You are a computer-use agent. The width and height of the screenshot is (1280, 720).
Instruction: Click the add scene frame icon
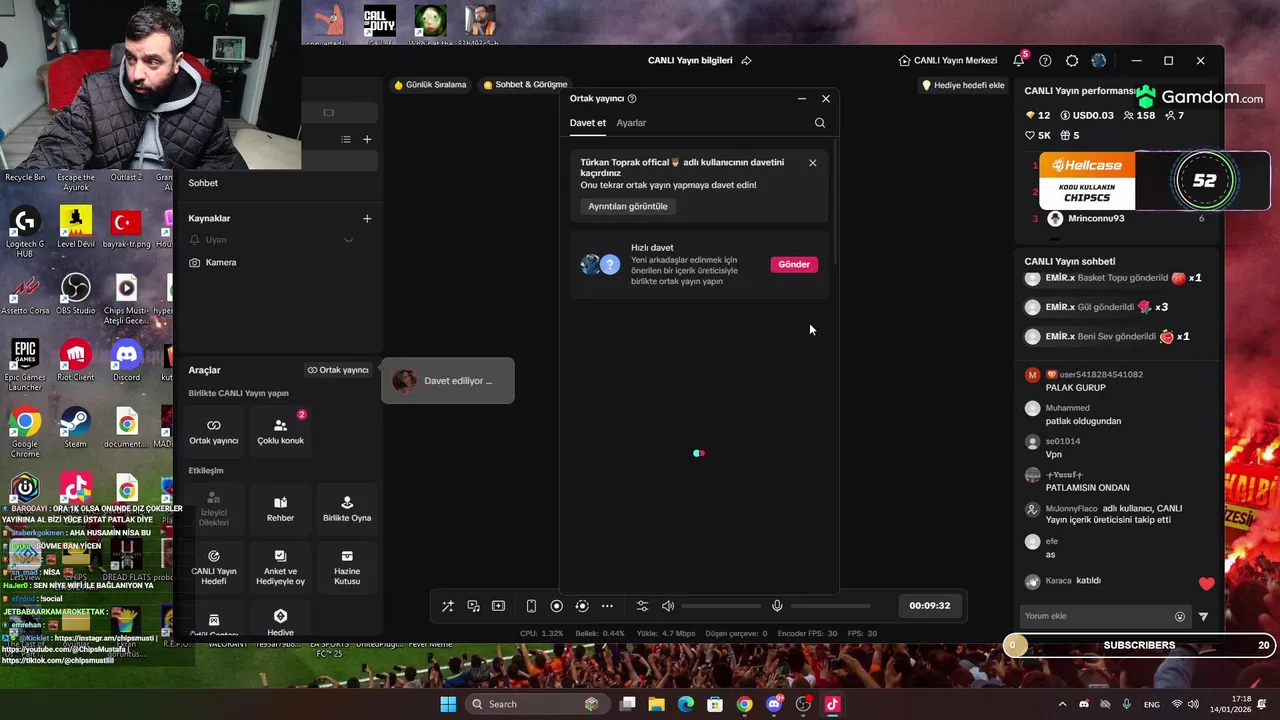[x=499, y=606]
